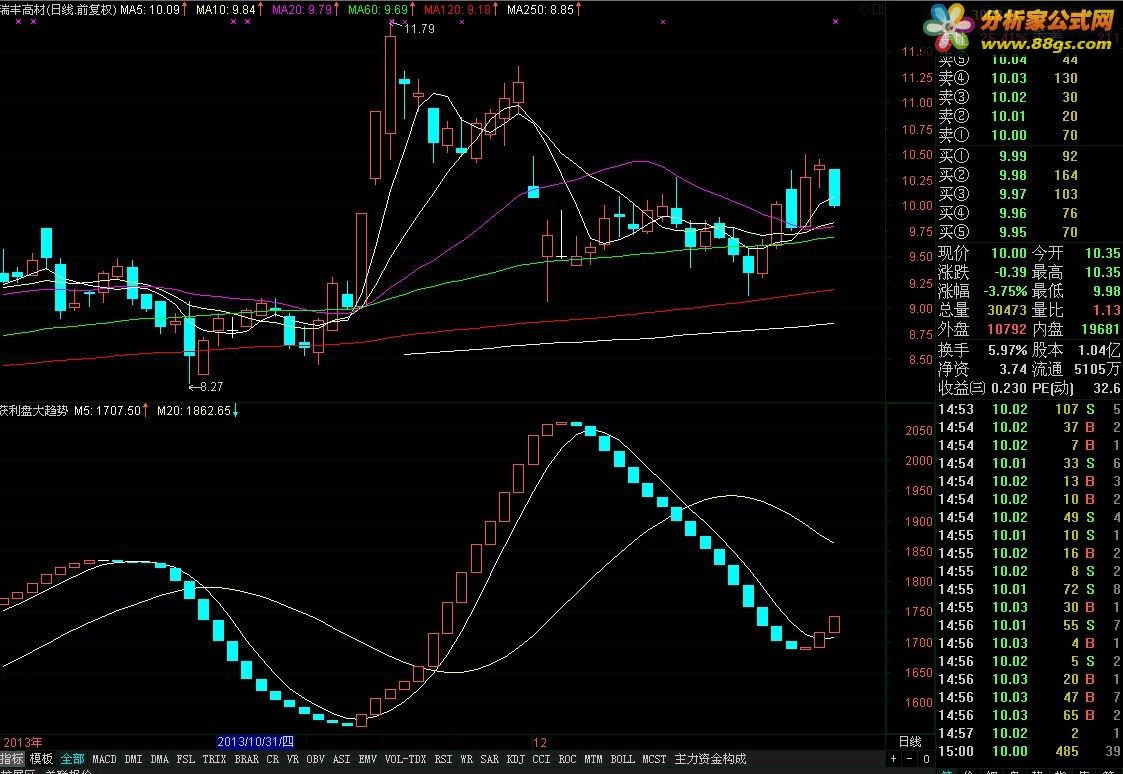
Task: Select the 卖③ 10.02 ask row
Action: (1008, 97)
